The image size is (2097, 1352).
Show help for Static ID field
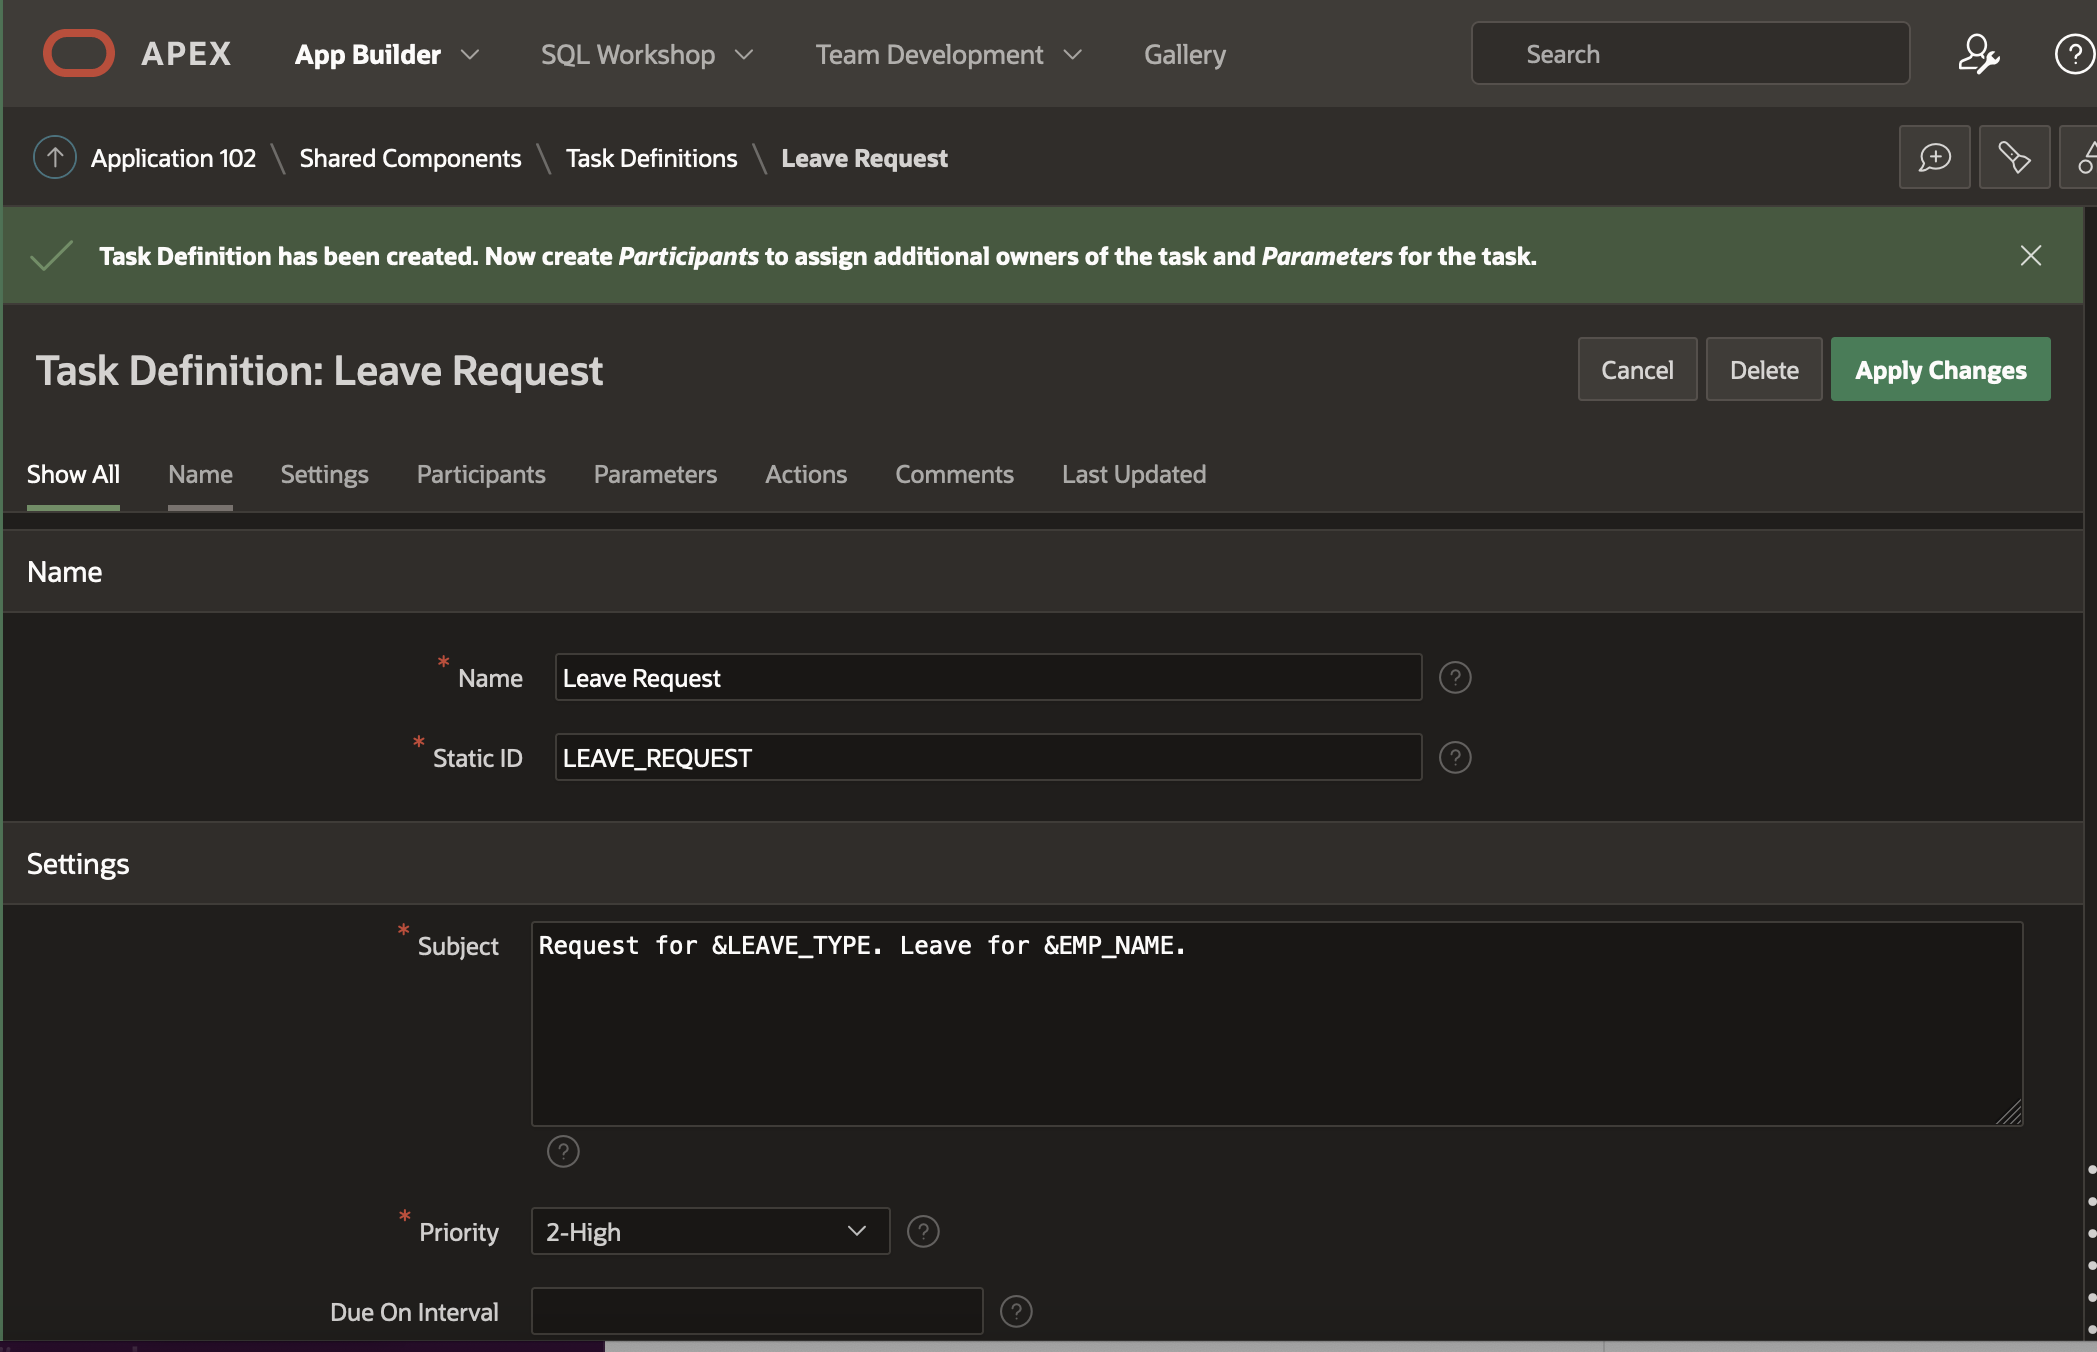[1454, 758]
